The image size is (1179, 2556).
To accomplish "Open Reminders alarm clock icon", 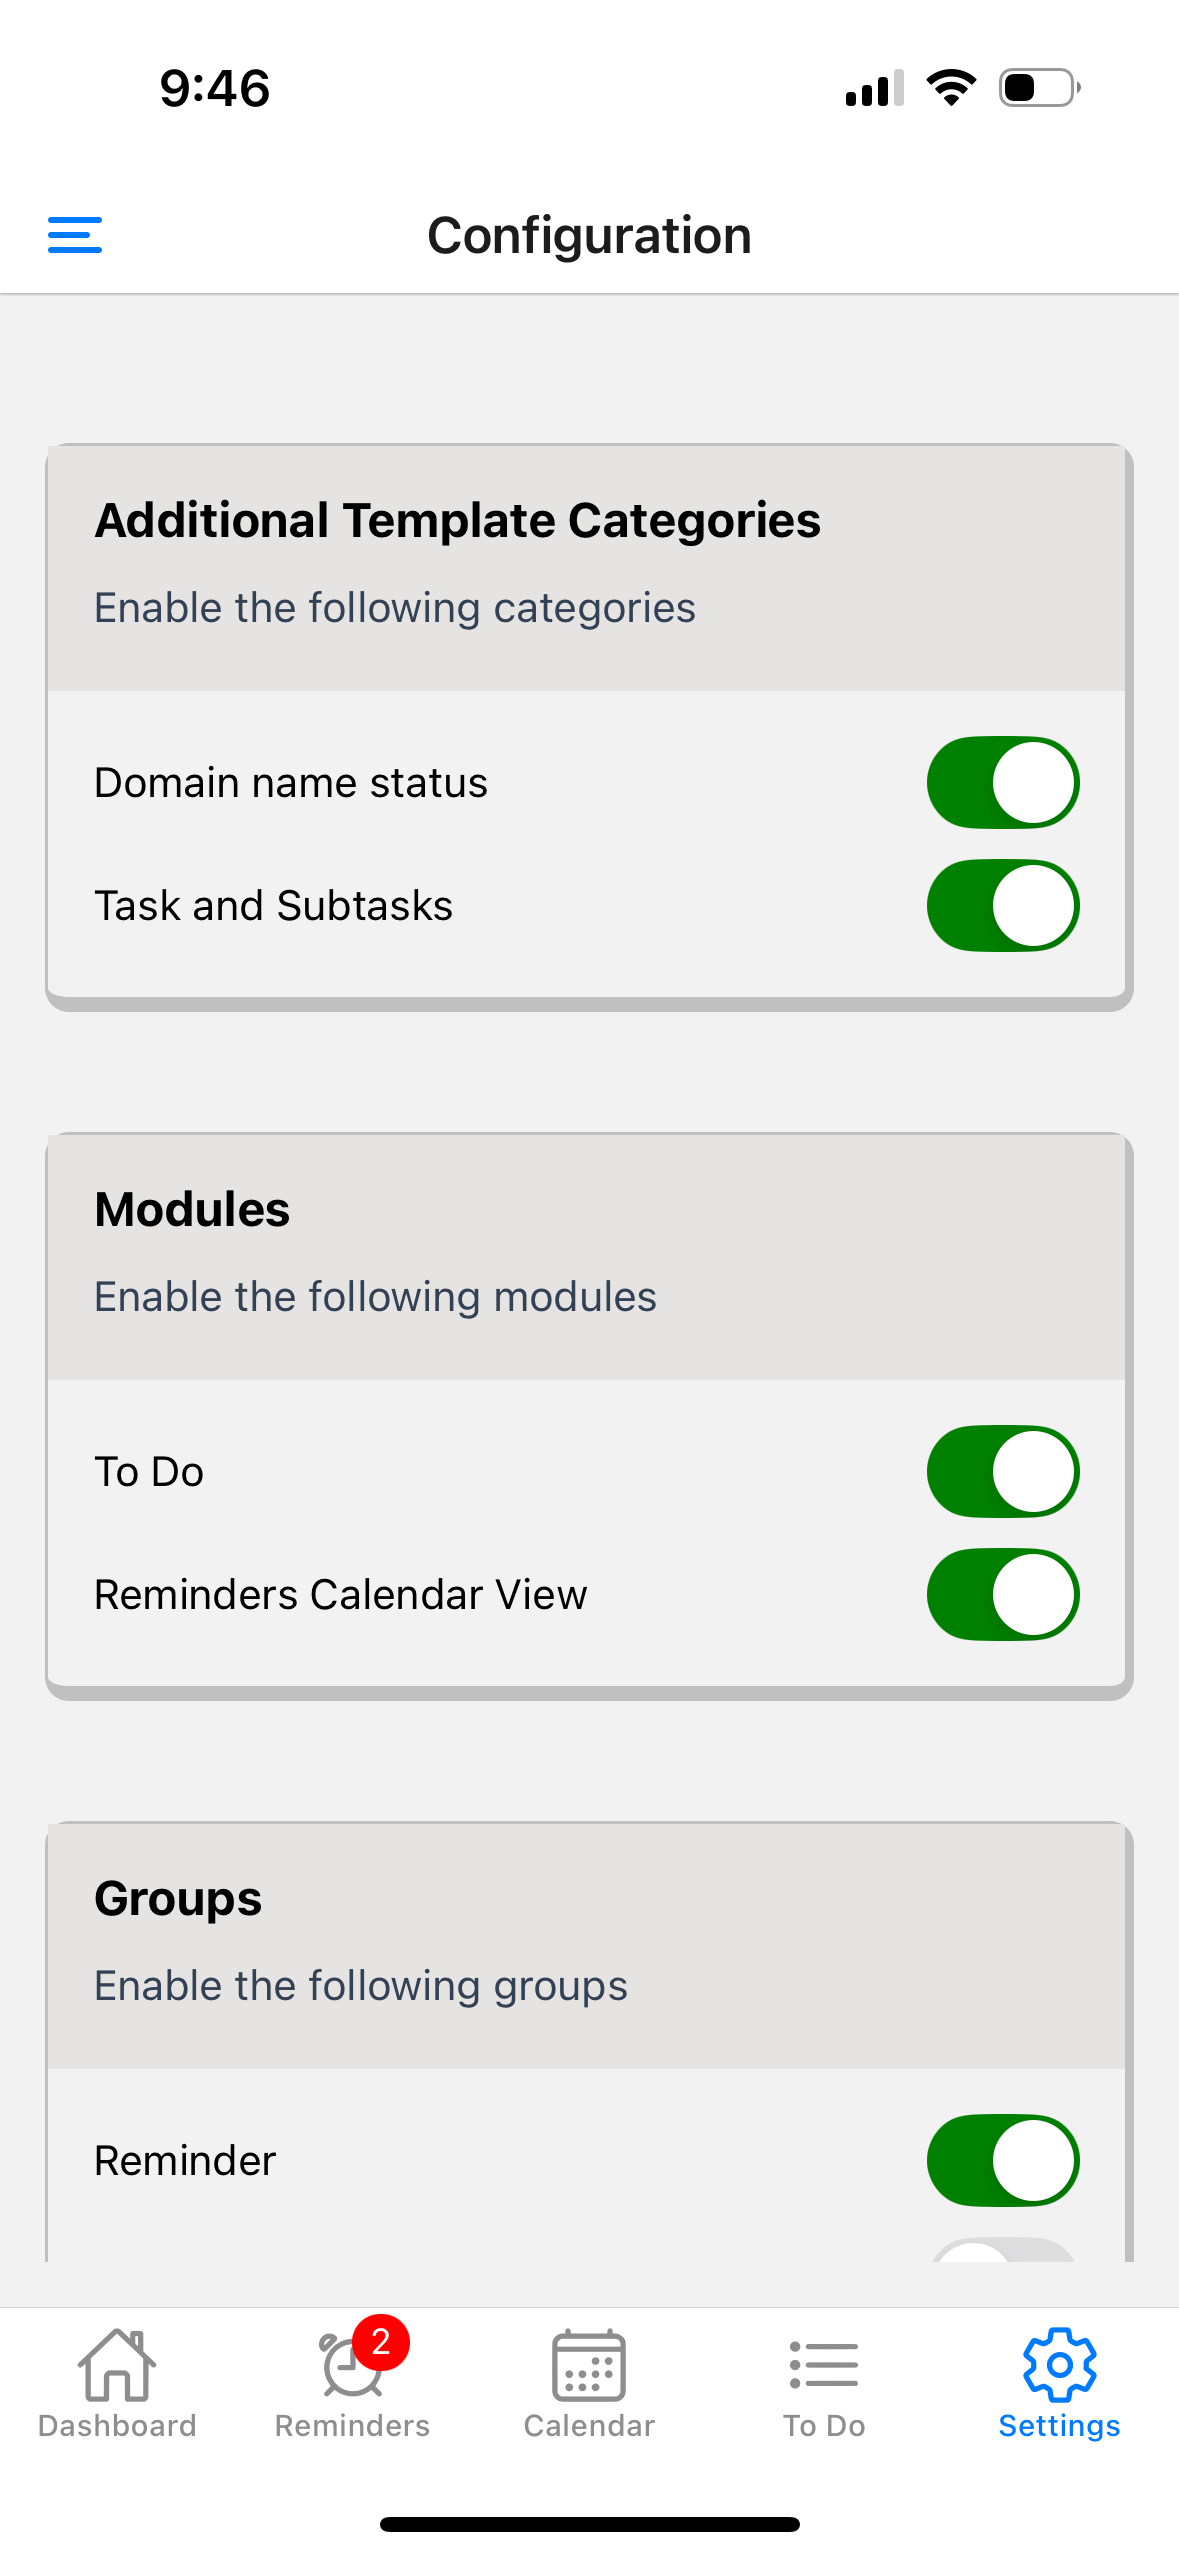I will (x=349, y=2370).
